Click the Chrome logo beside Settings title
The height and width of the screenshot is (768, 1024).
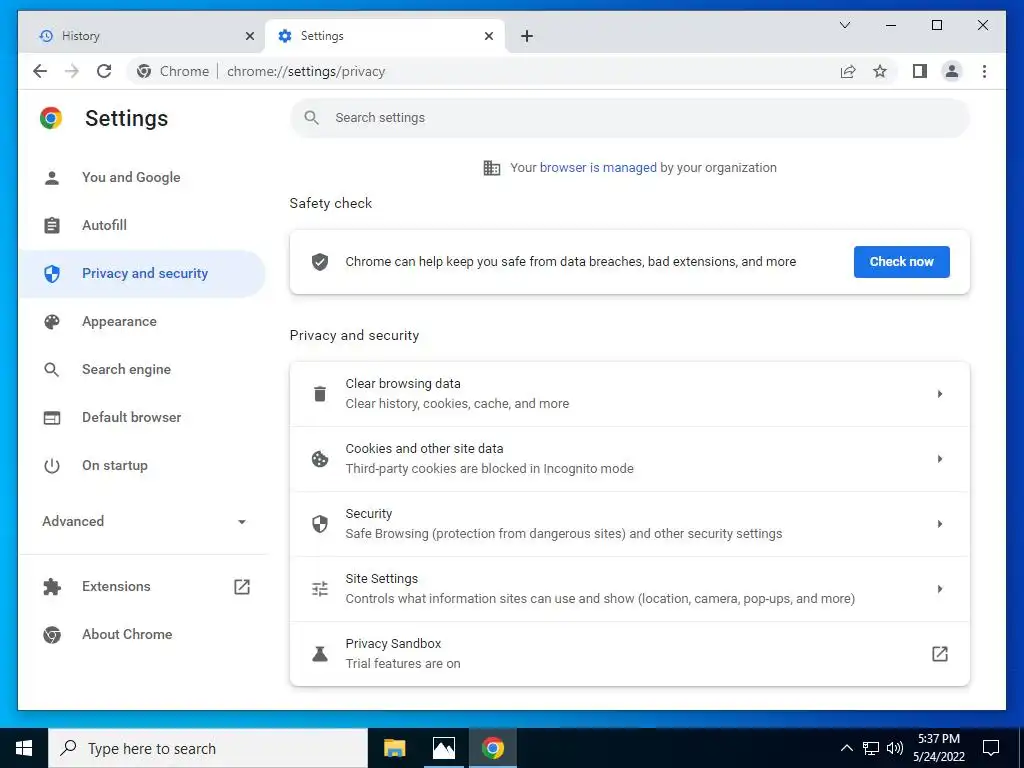click(x=51, y=118)
